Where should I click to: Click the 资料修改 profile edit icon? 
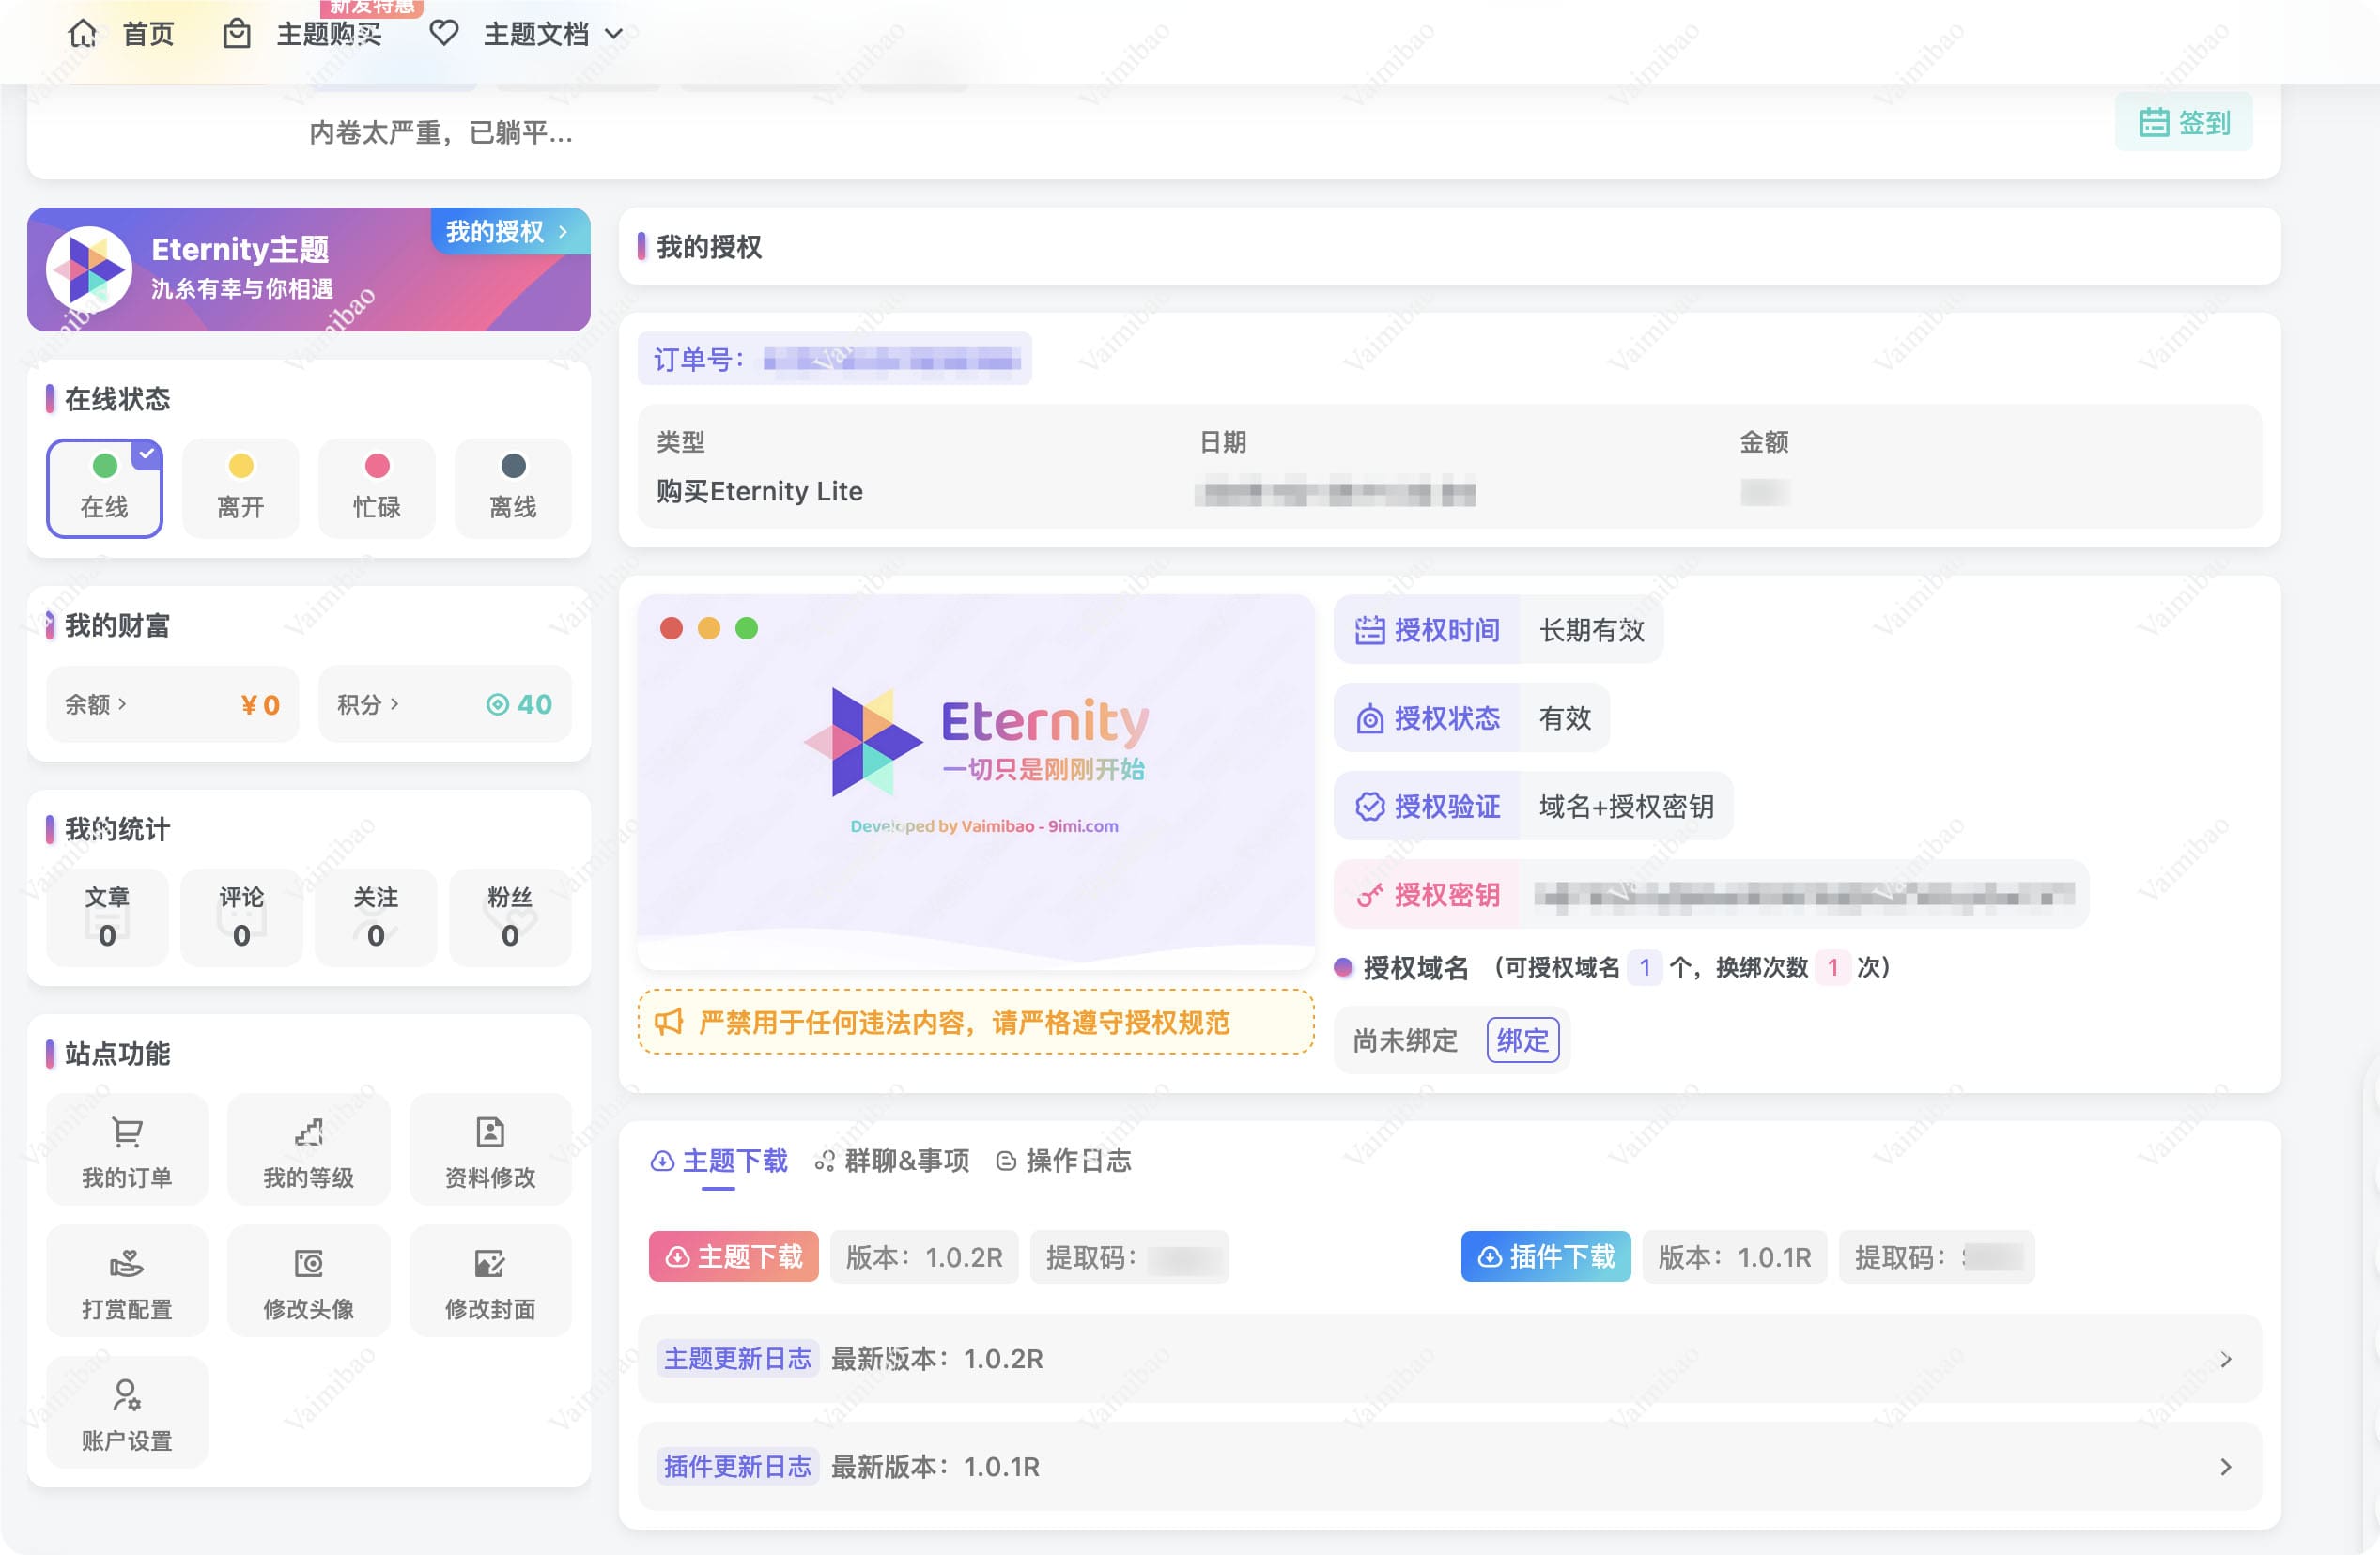pos(490,1132)
